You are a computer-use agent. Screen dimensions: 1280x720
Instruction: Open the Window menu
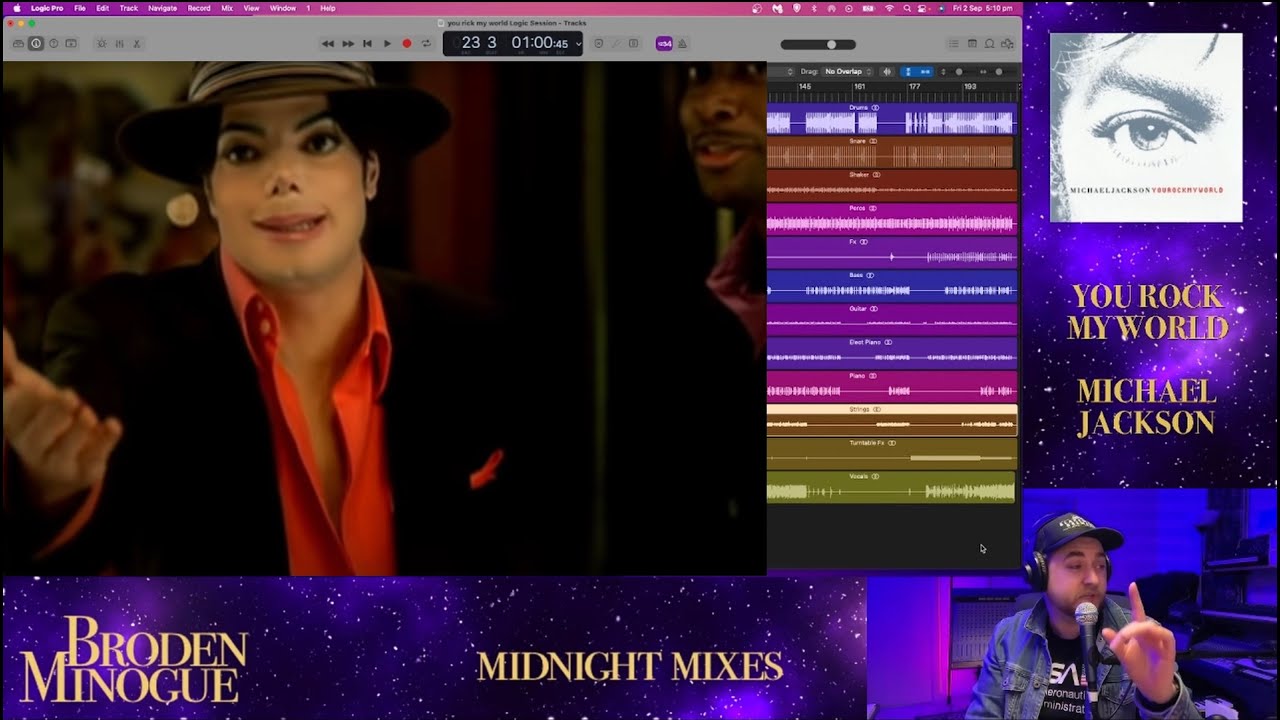pos(283,8)
